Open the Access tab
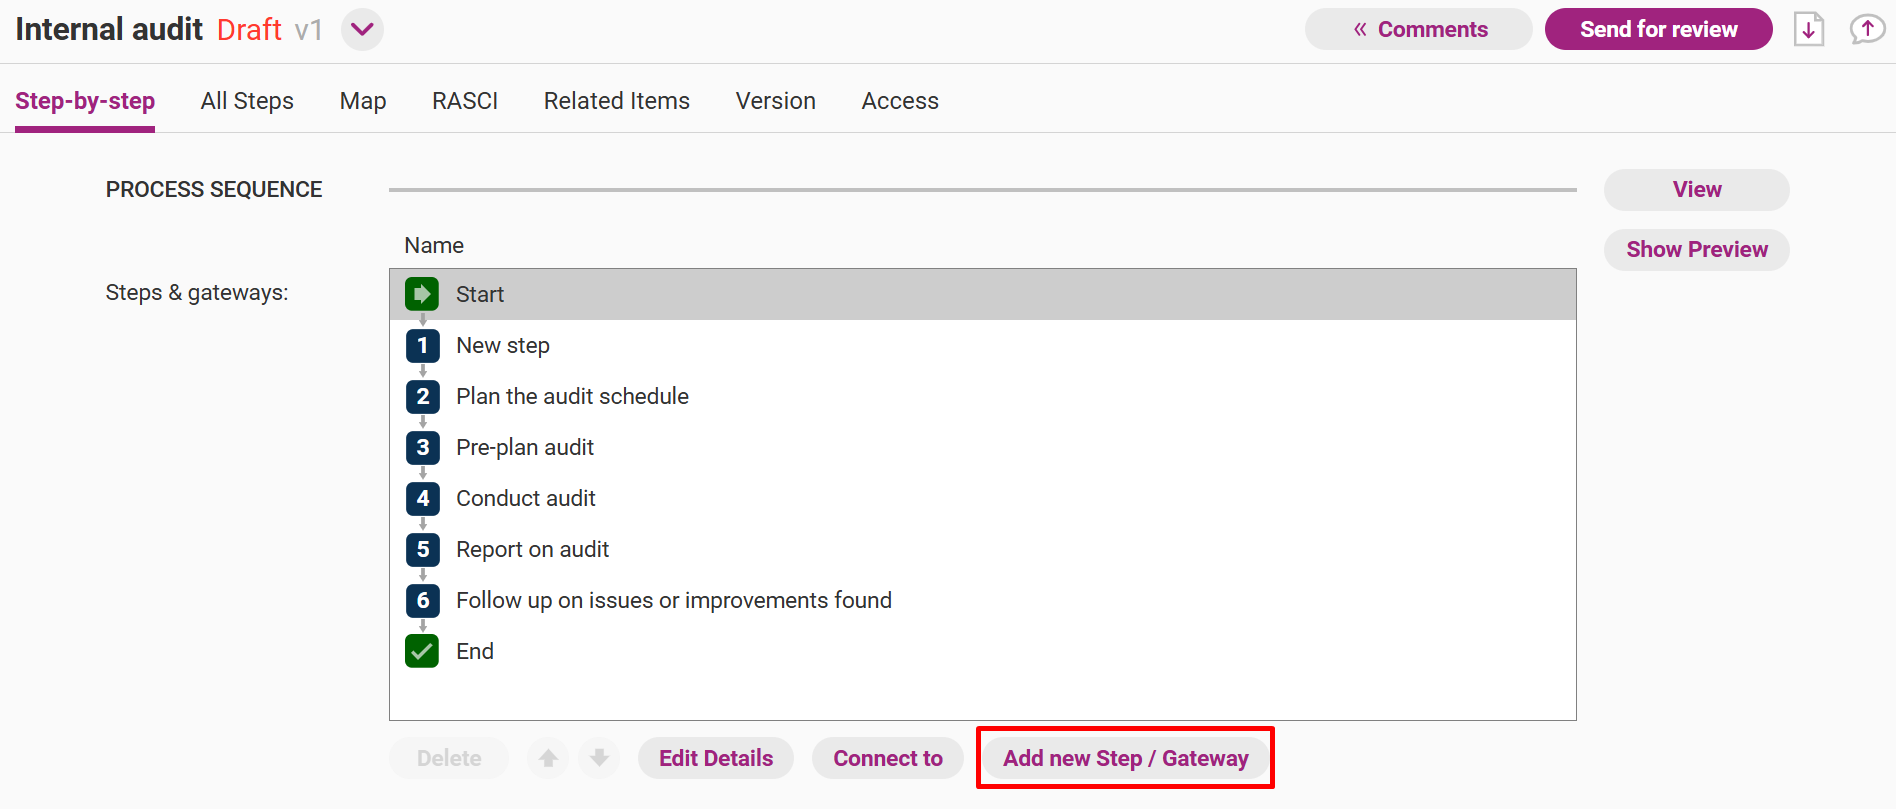Screen dimensions: 1896x809 [x=900, y=101]
